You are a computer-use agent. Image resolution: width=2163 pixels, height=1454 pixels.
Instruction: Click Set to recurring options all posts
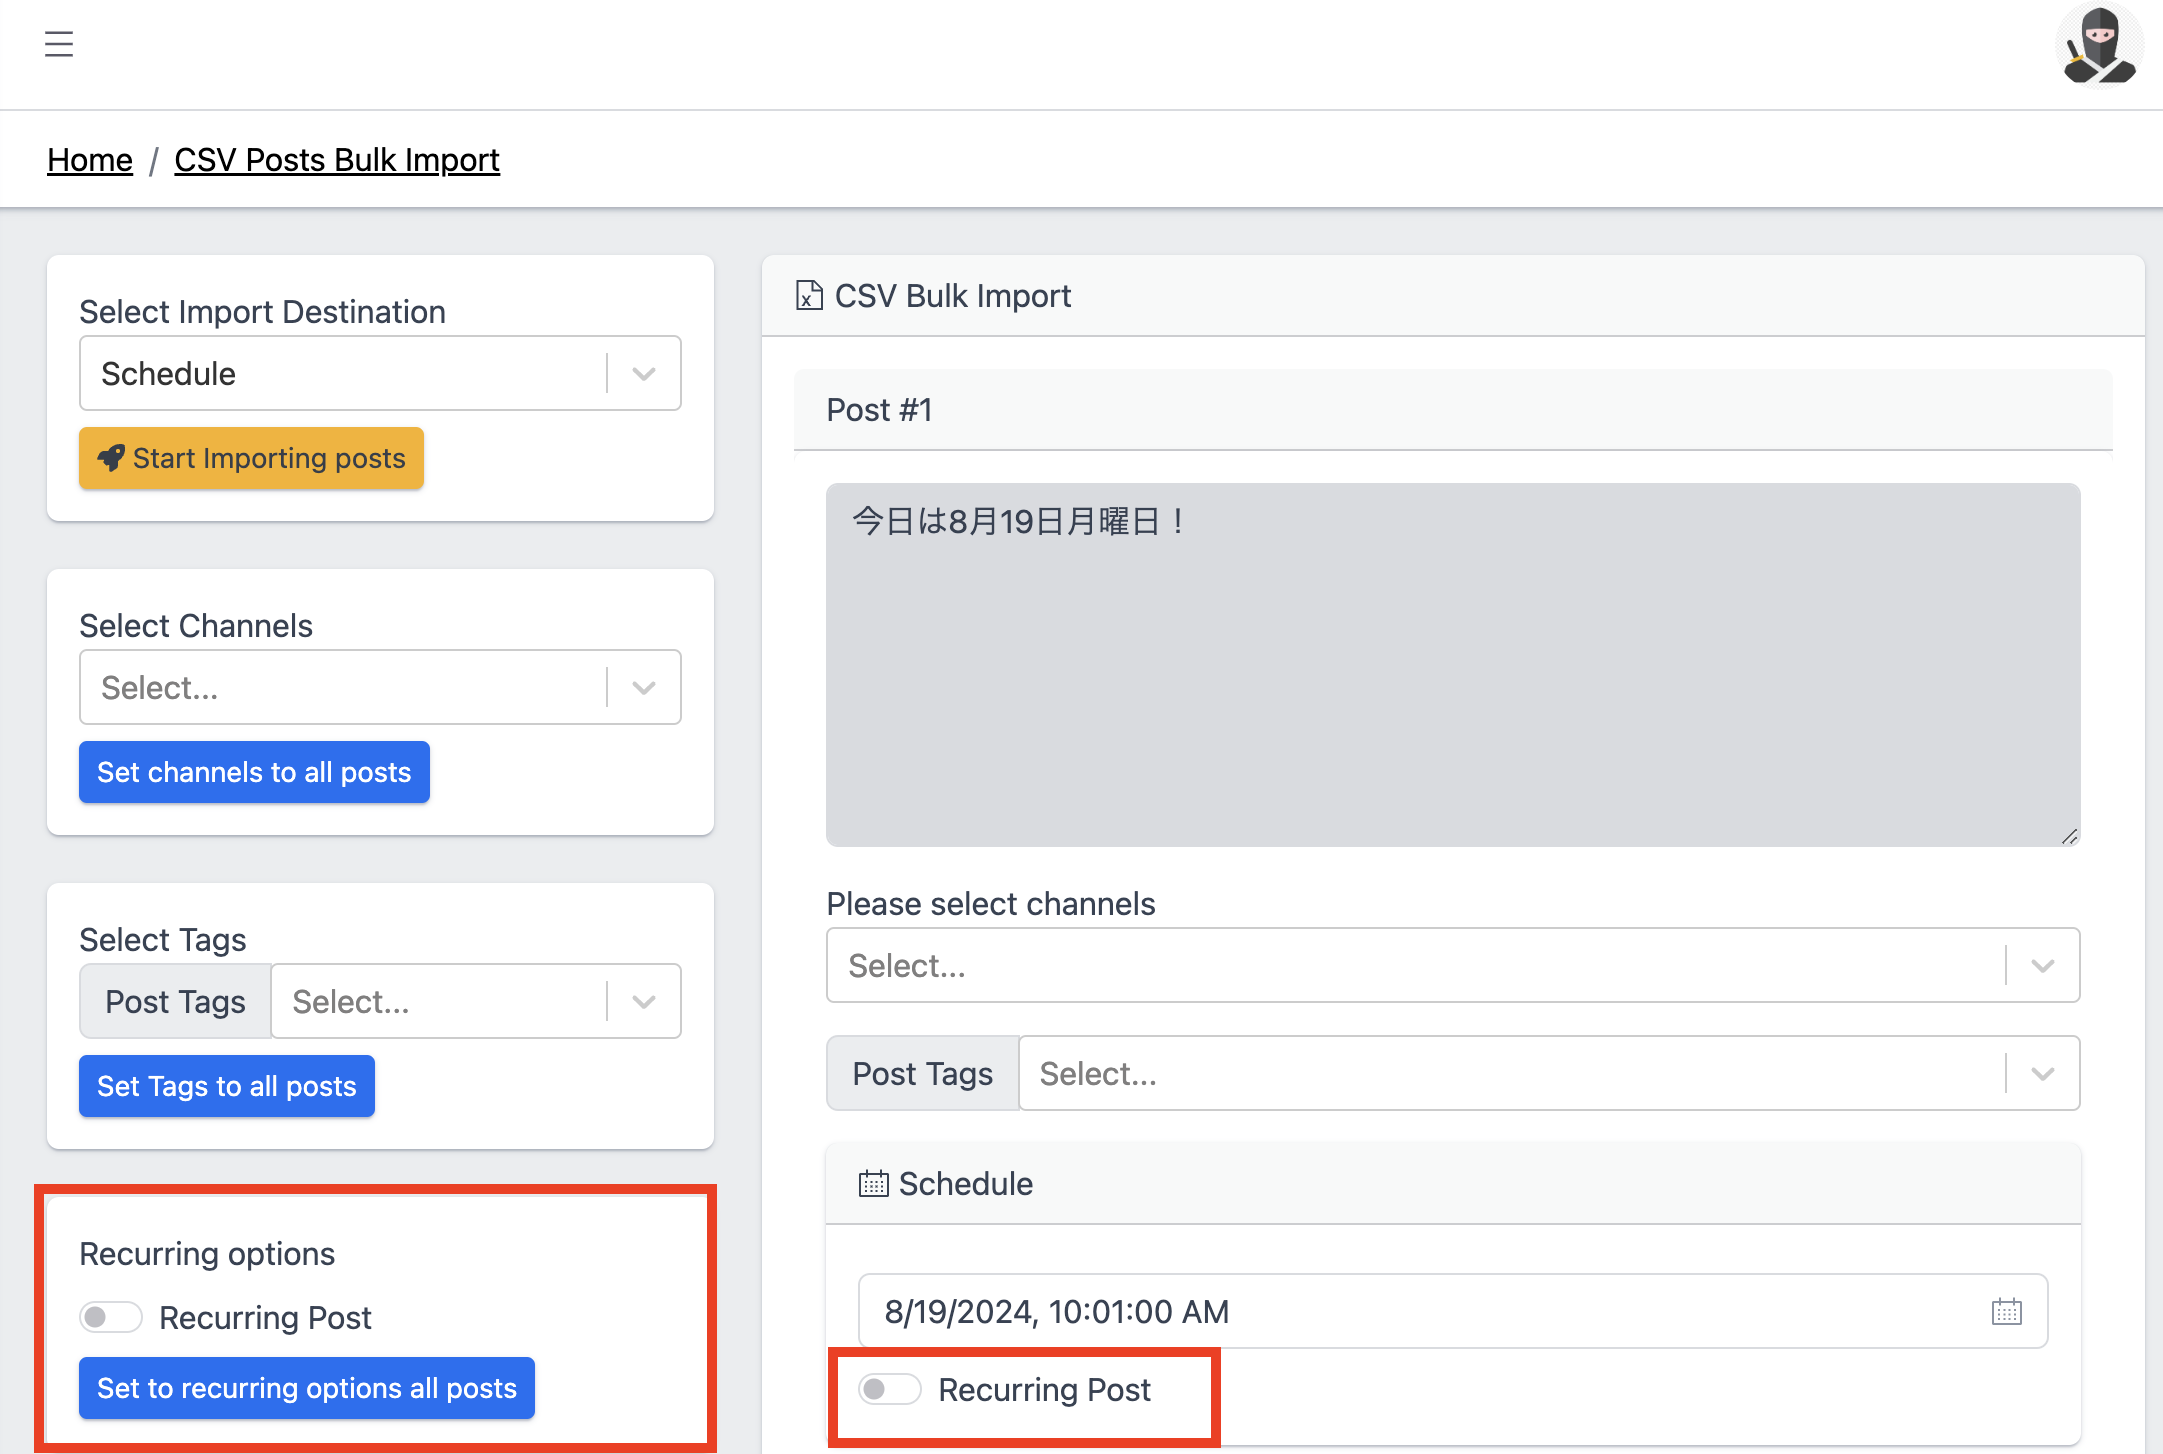pyautogui.click(x=307, y=1388)
